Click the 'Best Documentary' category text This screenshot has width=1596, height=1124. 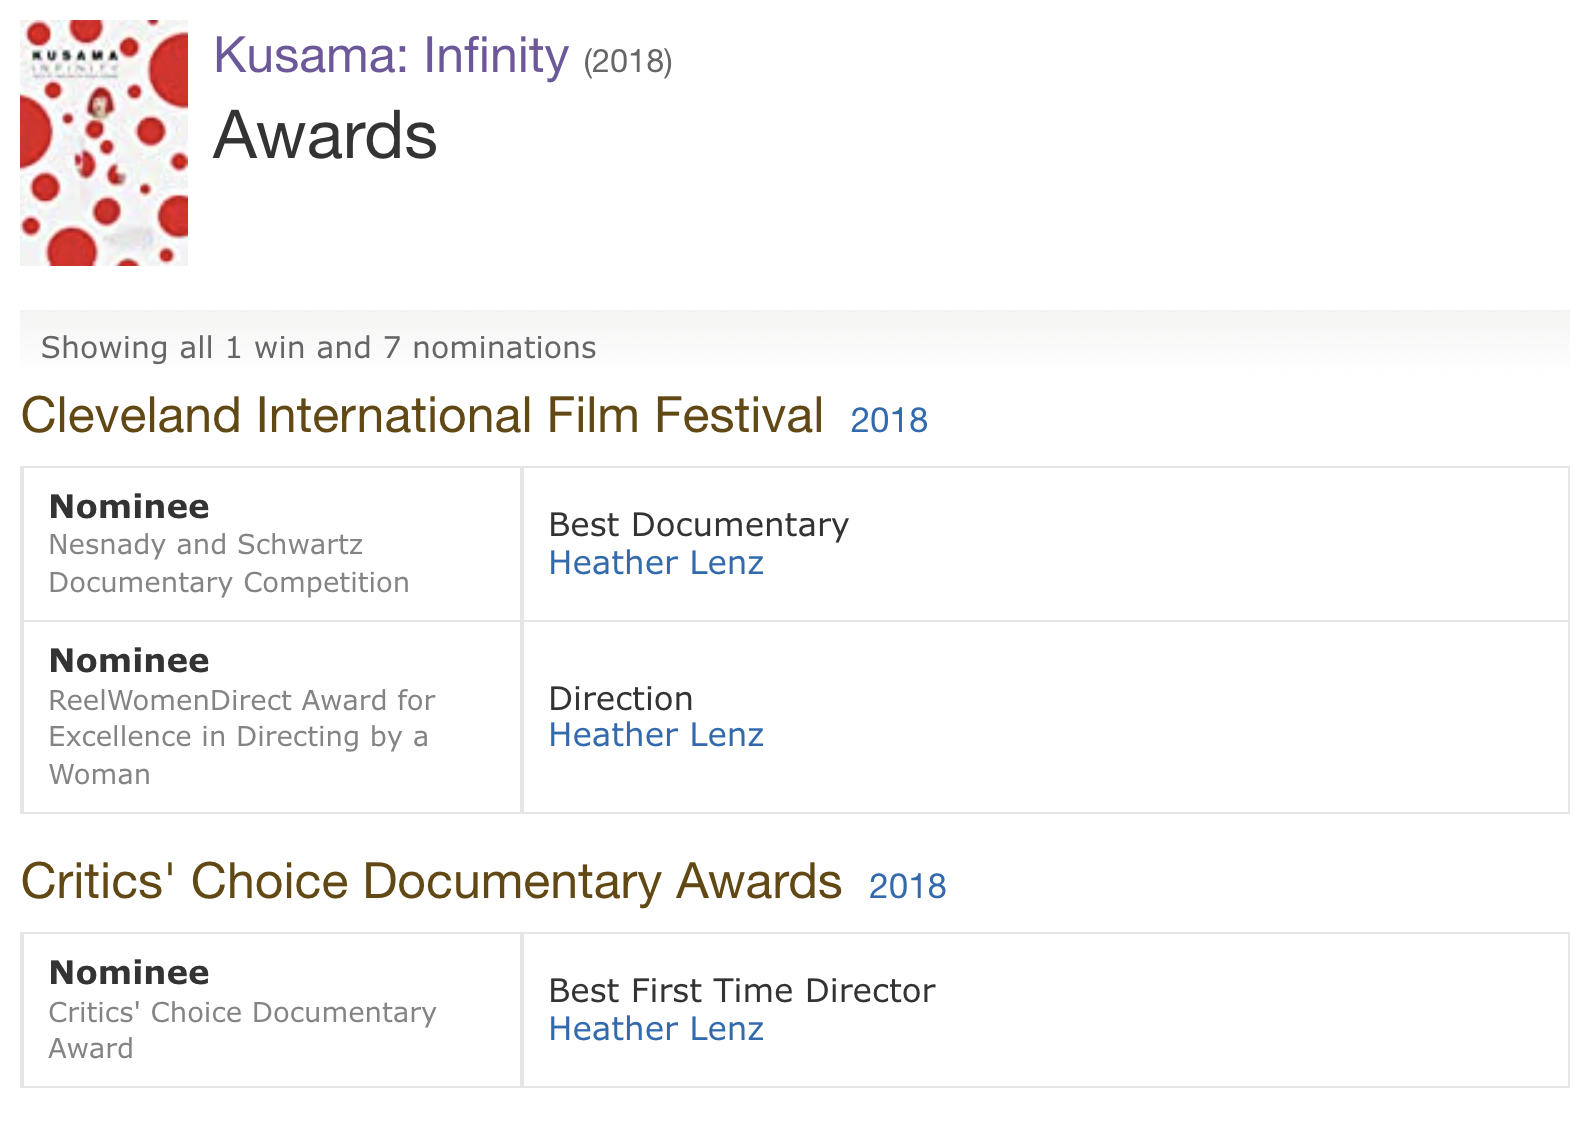tap(699, 525)
